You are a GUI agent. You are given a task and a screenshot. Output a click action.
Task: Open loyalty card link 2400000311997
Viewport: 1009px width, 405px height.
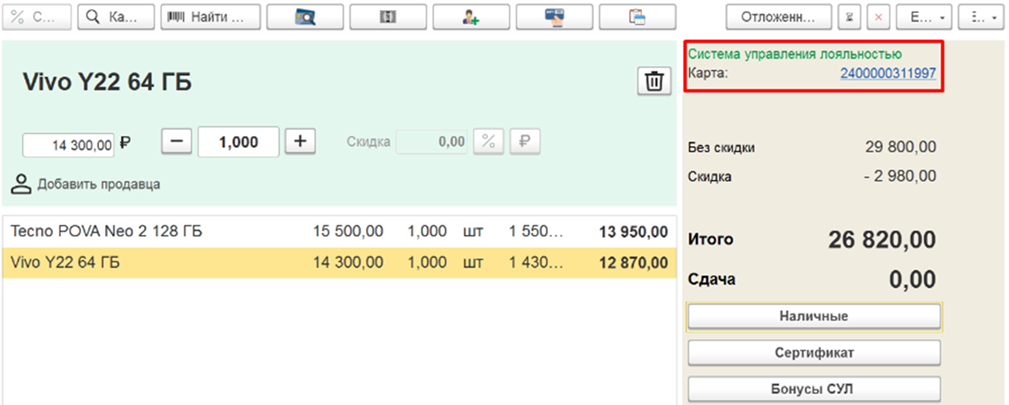tap(888, 73)
